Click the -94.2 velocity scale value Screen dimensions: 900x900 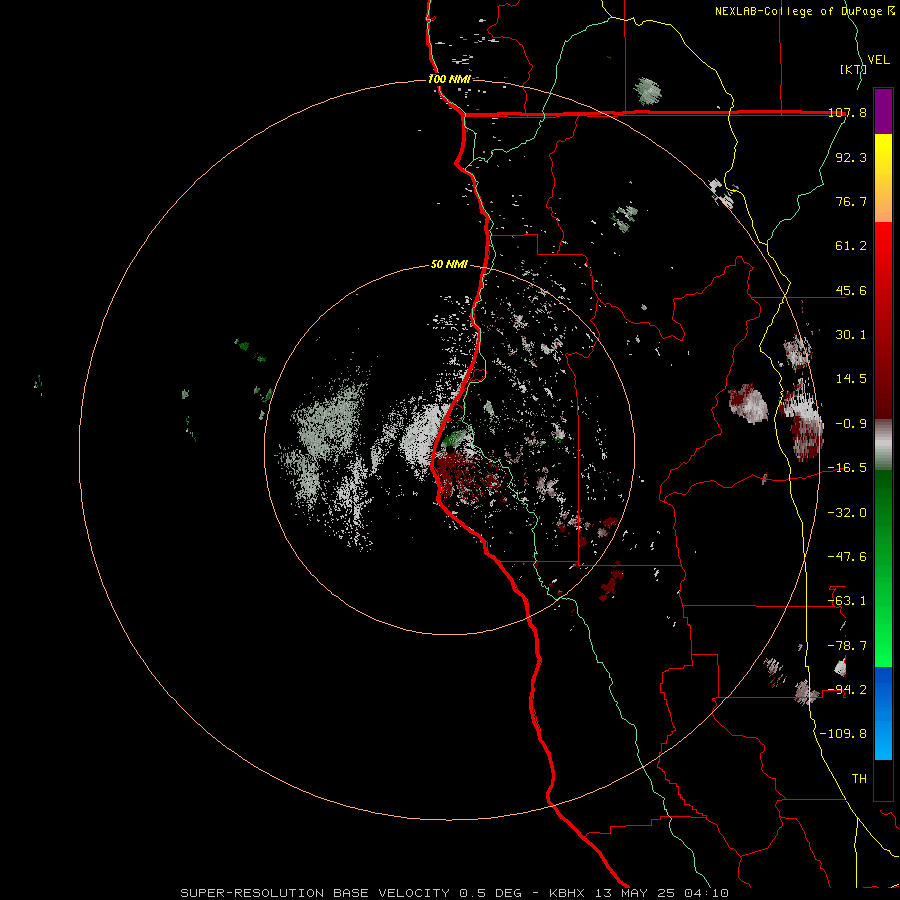tap(847, 689)
